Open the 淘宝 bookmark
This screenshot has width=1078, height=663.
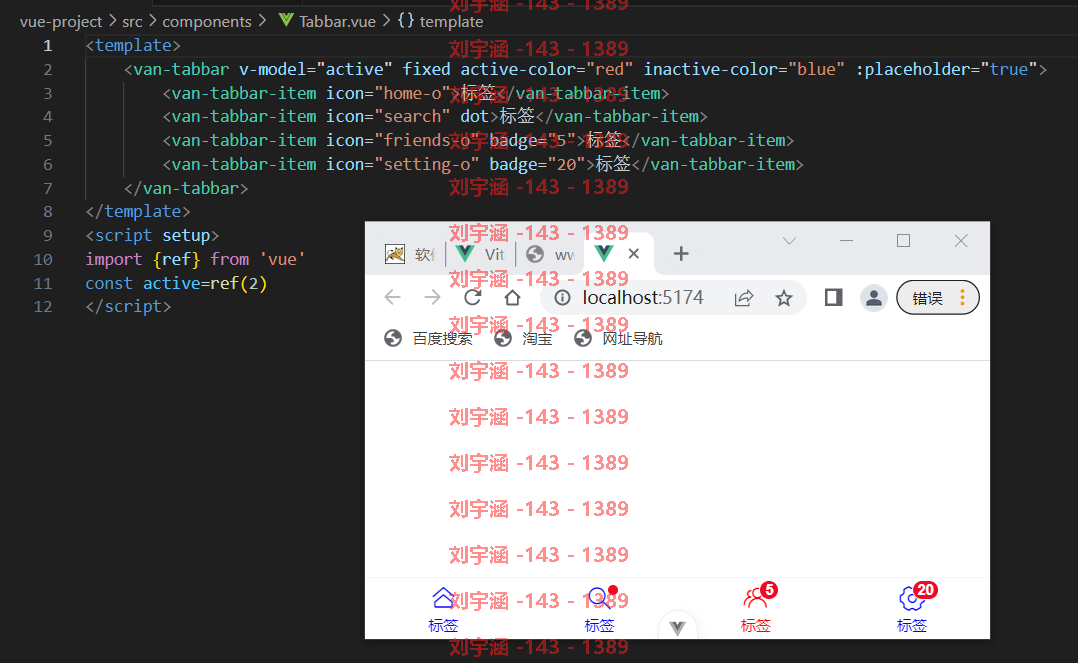coord(523,338)
